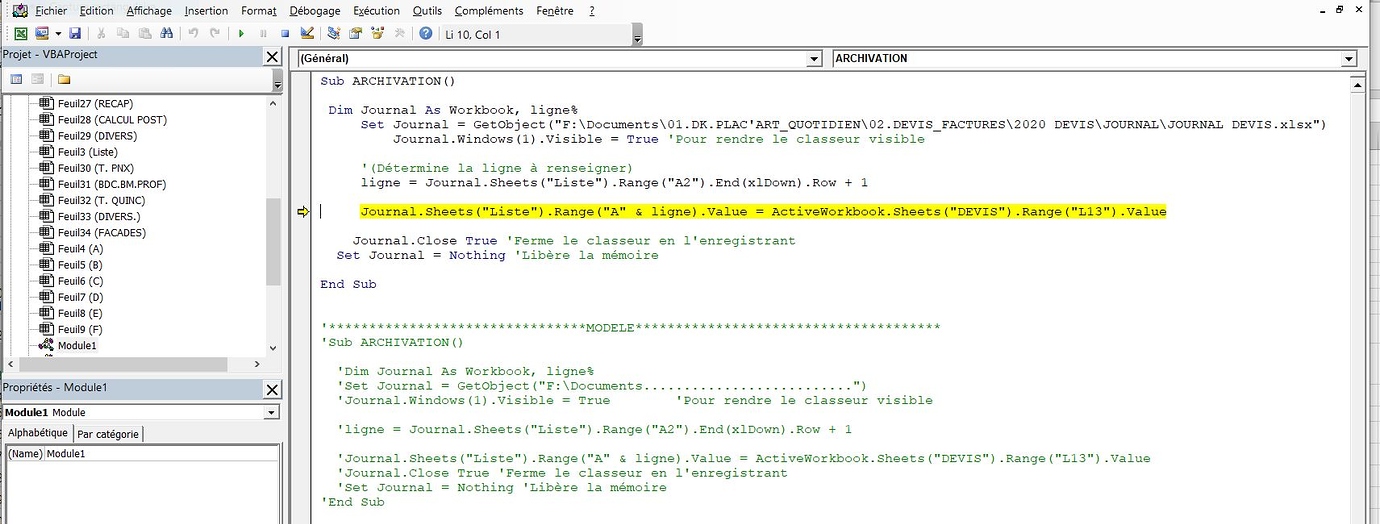Click project tree vertical scrollbar thumb
This screenshot has height=524, width=1380.
pyautogui.click(x=274, y=241)
